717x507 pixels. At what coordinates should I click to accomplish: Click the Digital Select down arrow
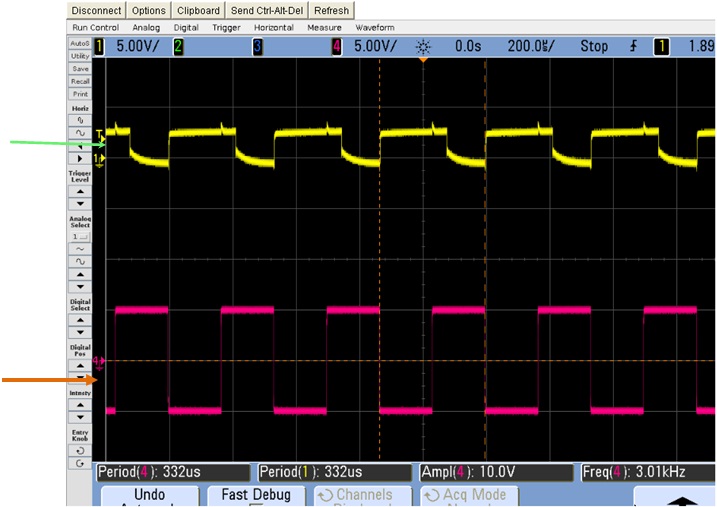pos(80,333)
